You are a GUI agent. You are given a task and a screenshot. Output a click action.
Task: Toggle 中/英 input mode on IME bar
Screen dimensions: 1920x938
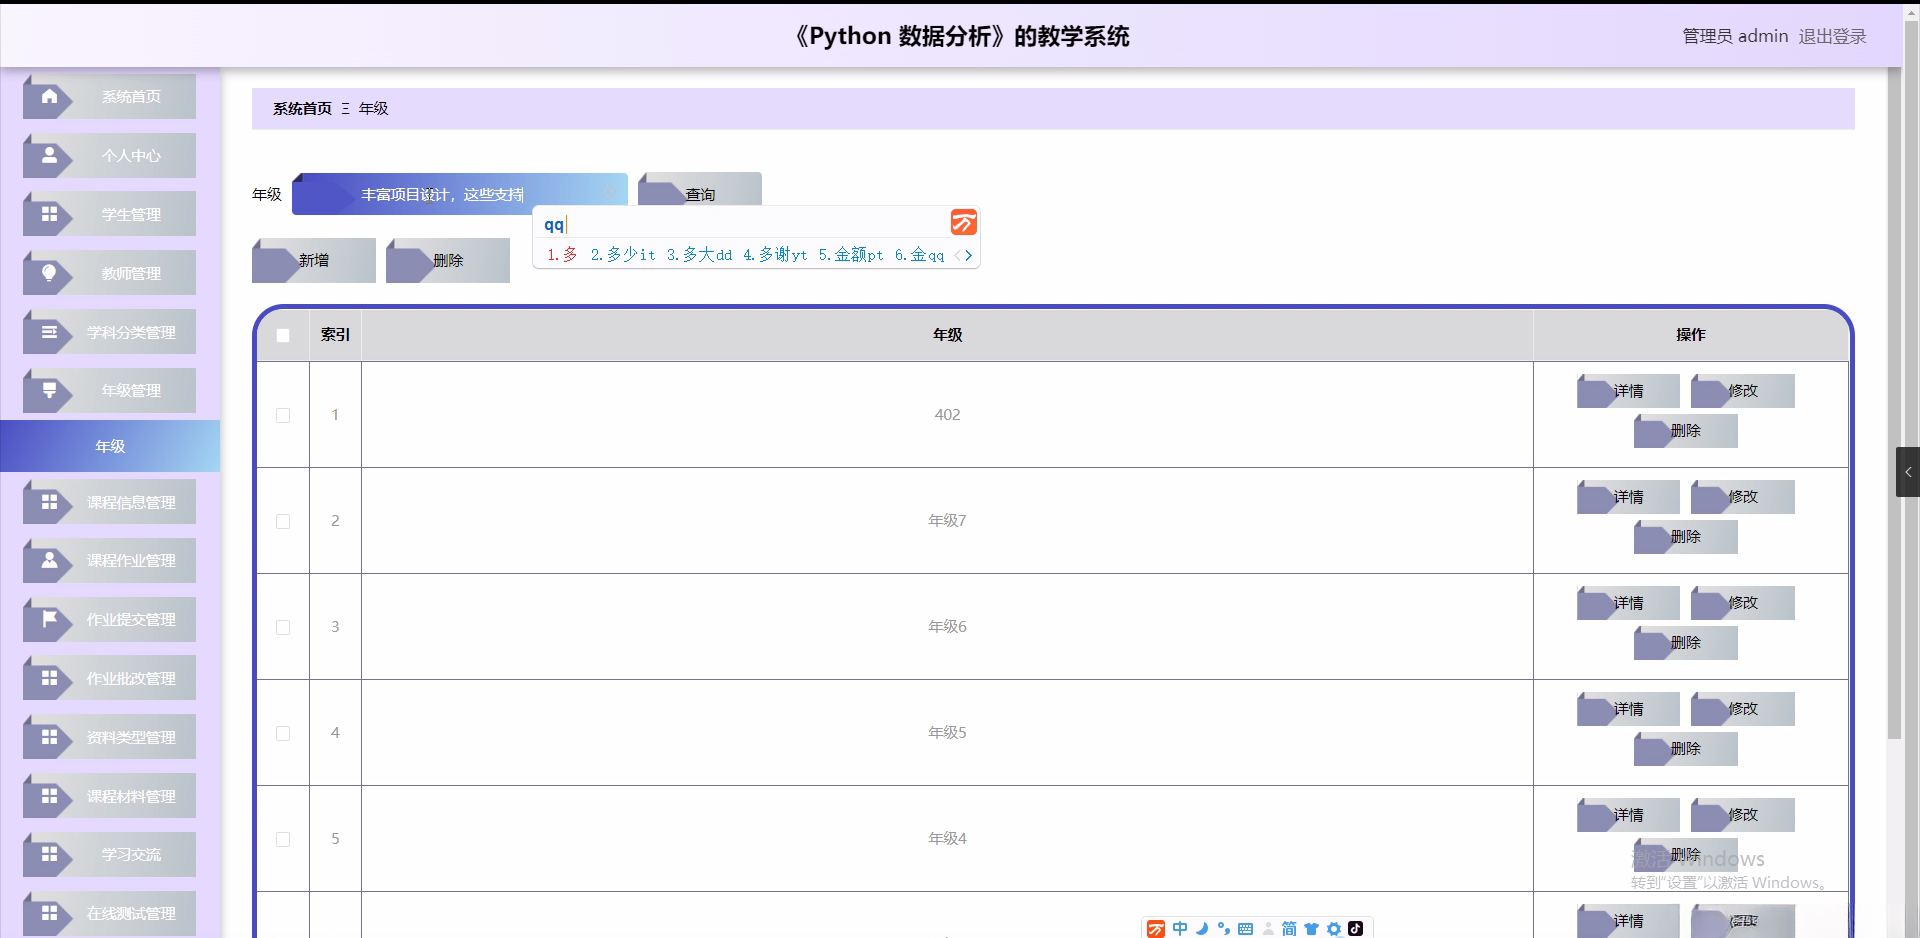[x=1180, y=929]
